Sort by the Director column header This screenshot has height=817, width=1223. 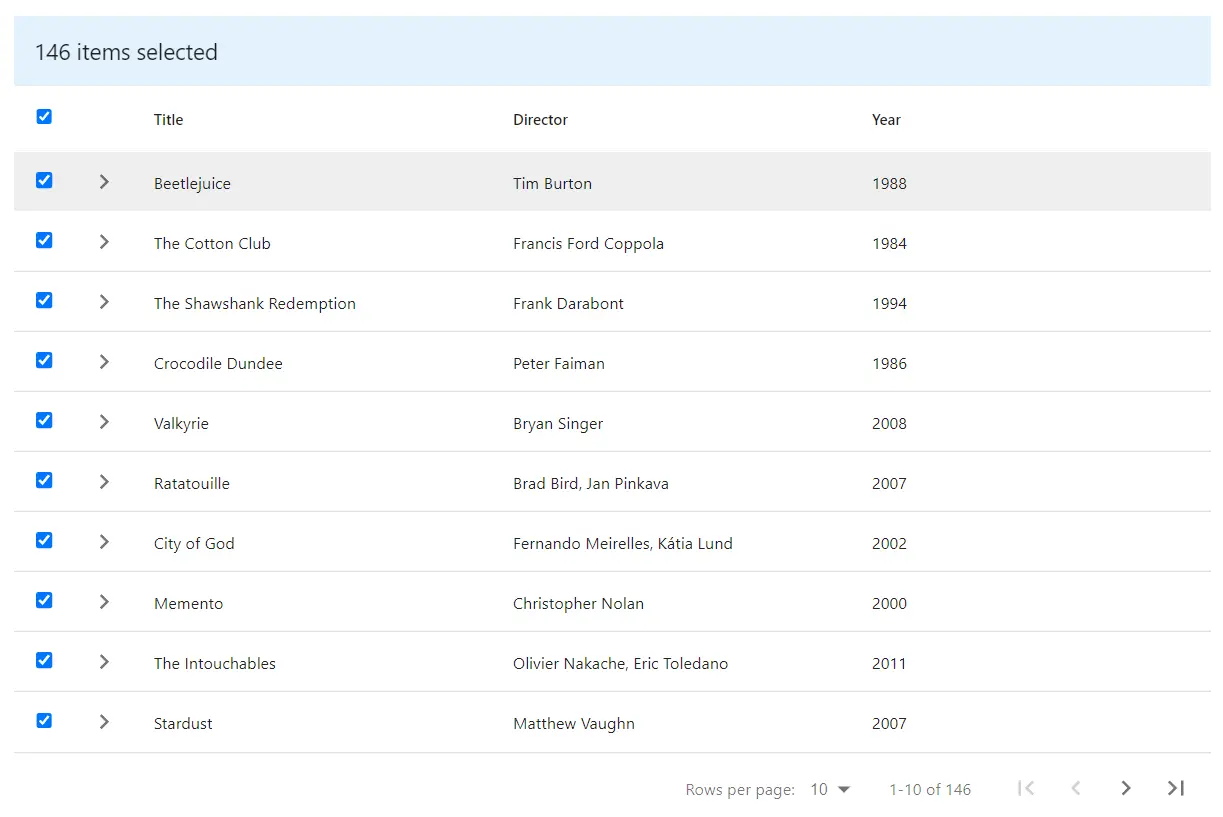[540, 120]
